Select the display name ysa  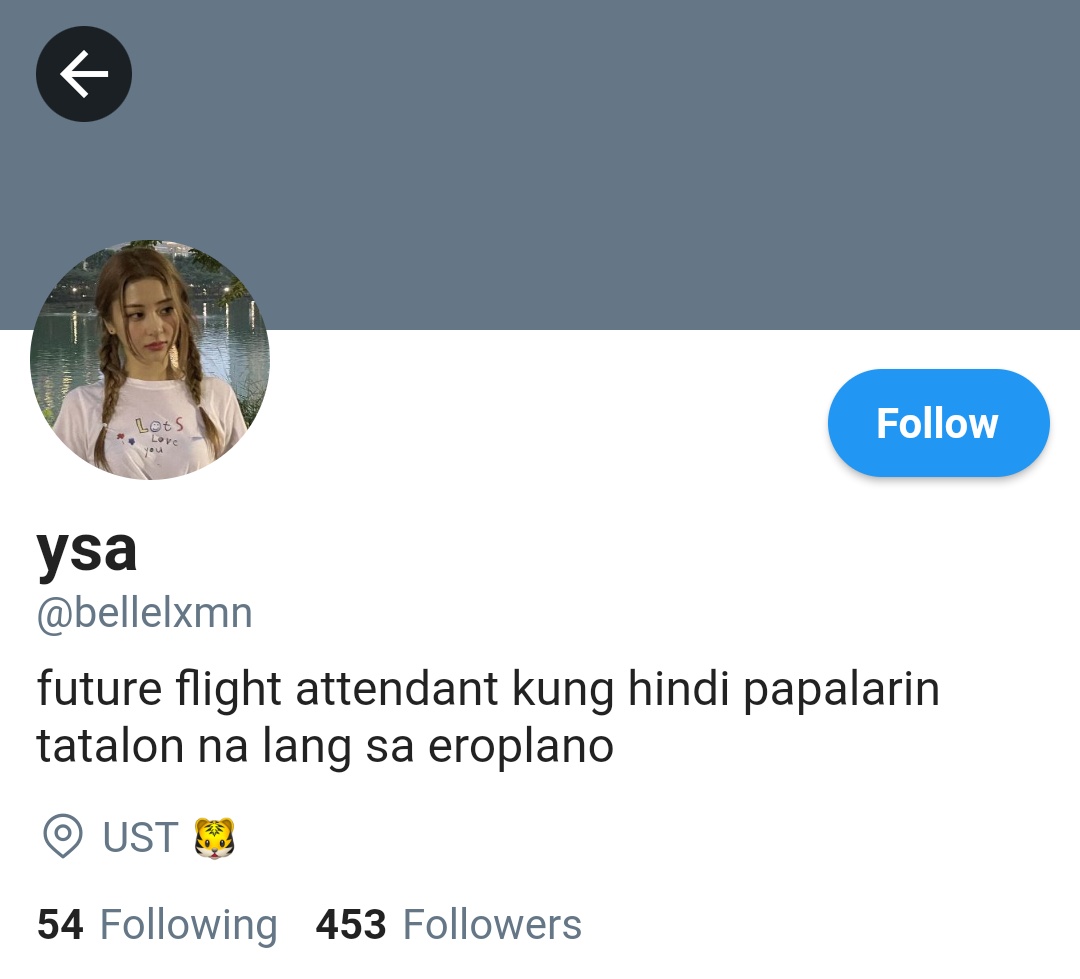[x=87, y=550]
